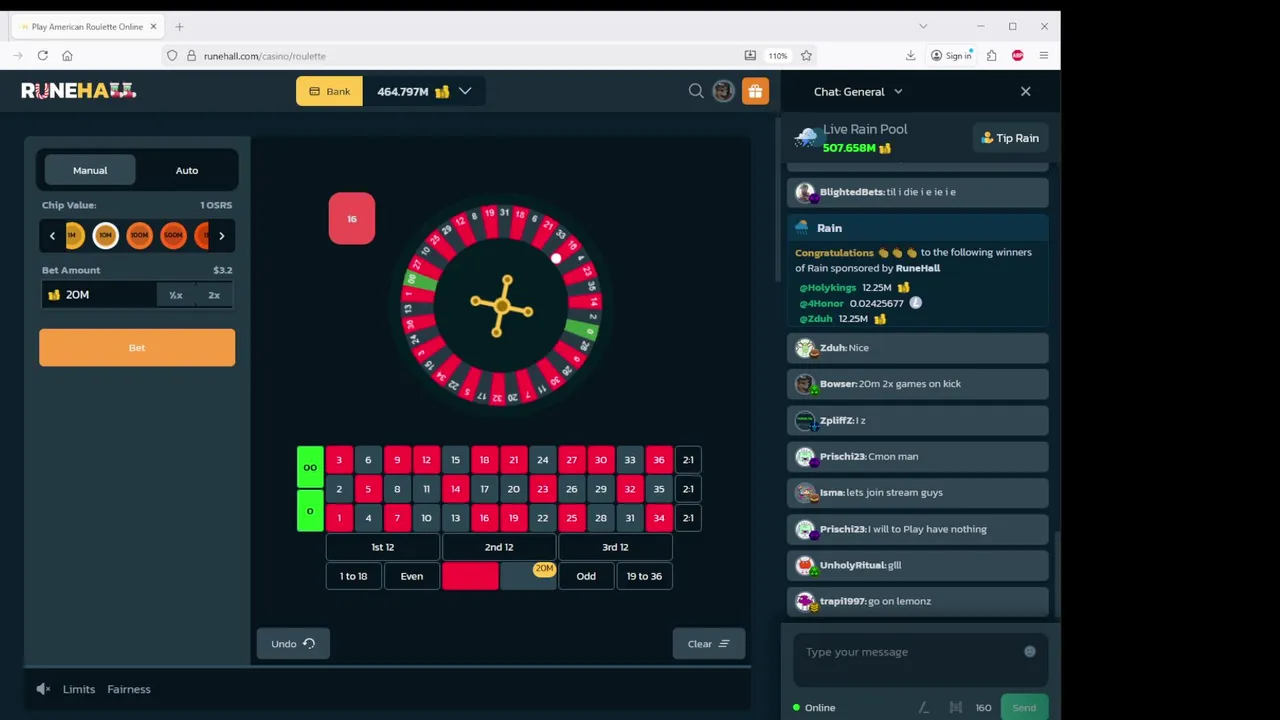Bet on Odd
Viewport: 1280px width, 720px height.
586,576
